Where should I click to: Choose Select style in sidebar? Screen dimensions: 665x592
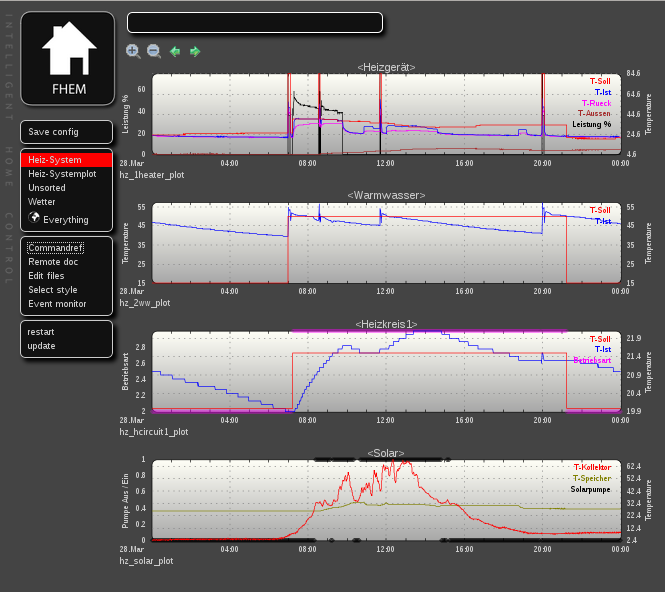52,290
